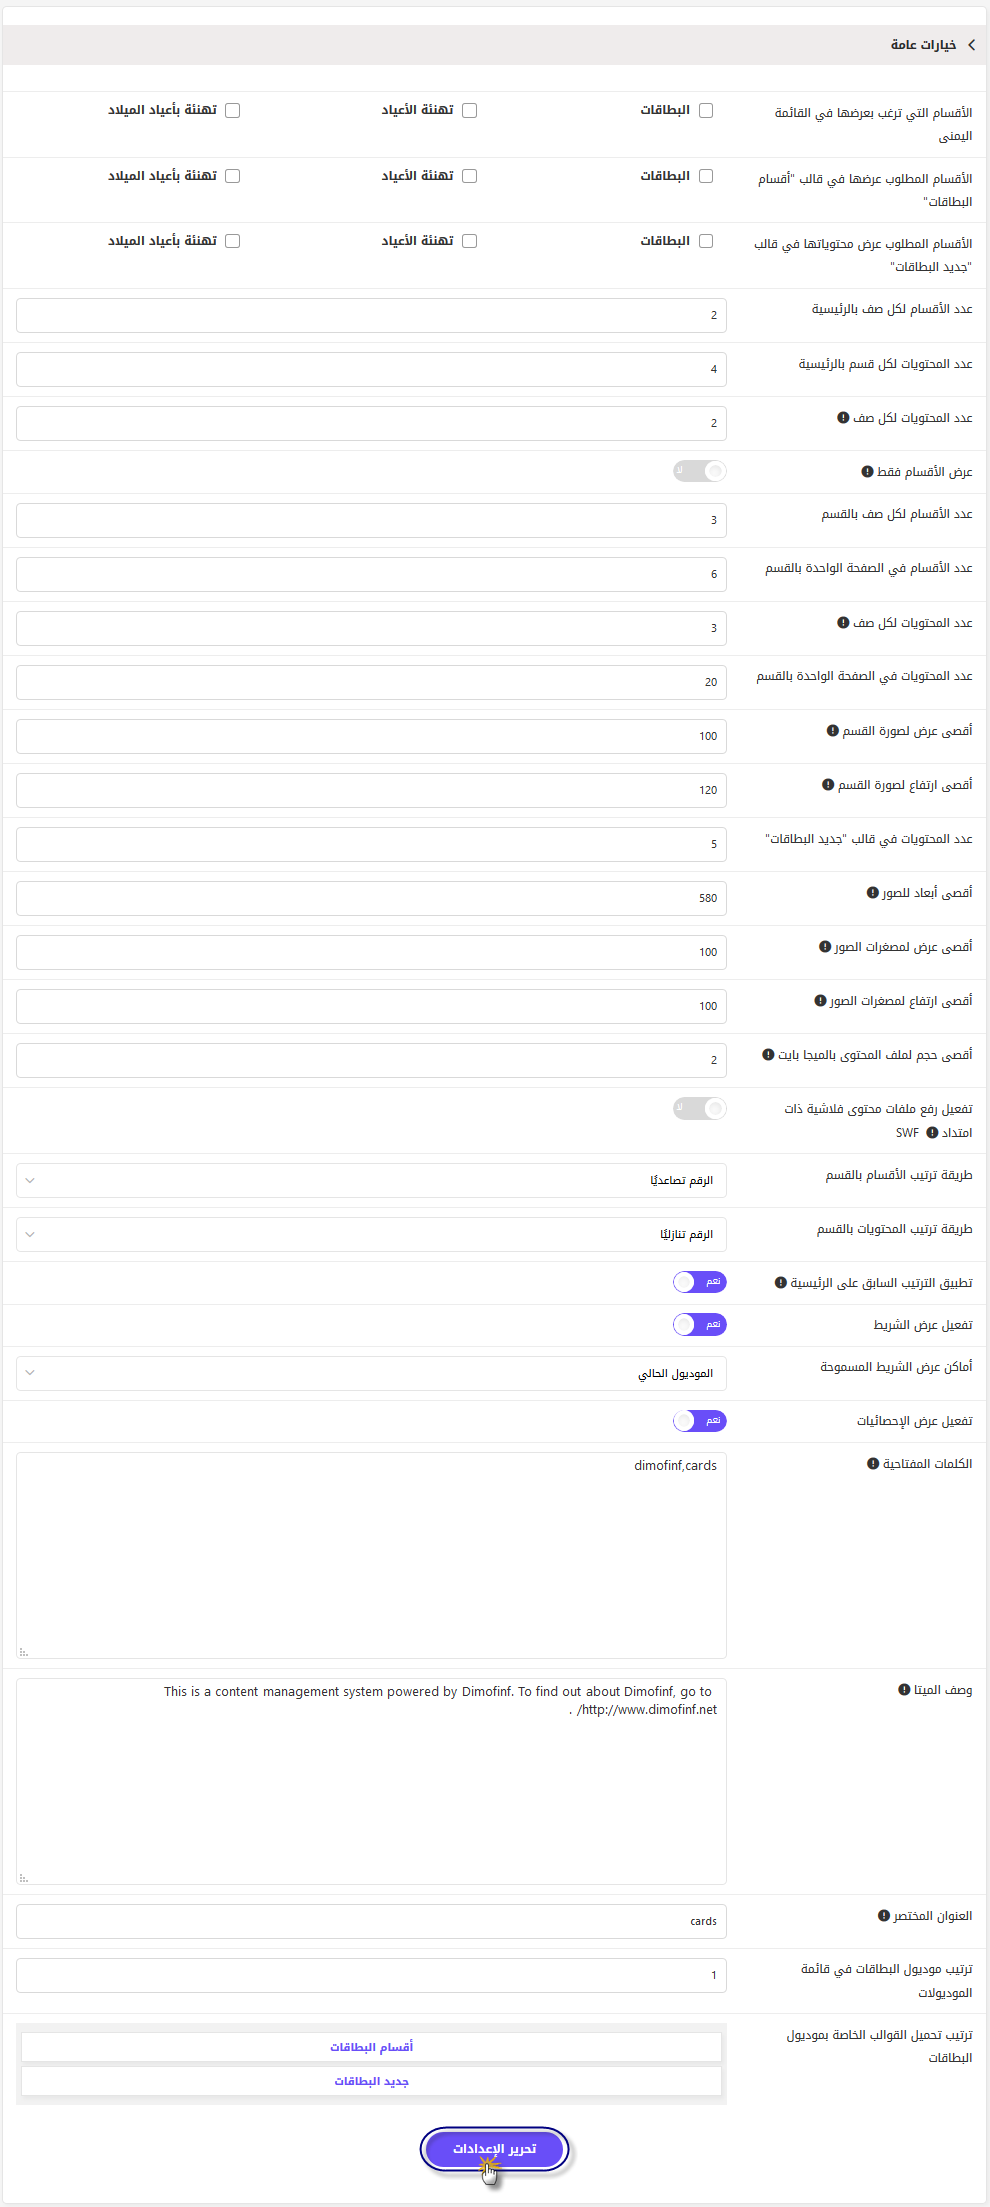Viewport: 990px width, 2207px height.
Task: Select جديد البطاقات template item
Action: tap(371, 2081)
